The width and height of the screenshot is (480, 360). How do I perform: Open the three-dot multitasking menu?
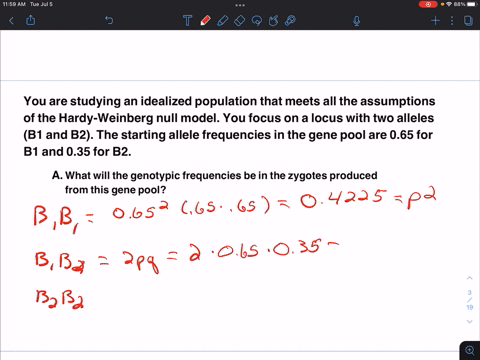coord(240,5)
